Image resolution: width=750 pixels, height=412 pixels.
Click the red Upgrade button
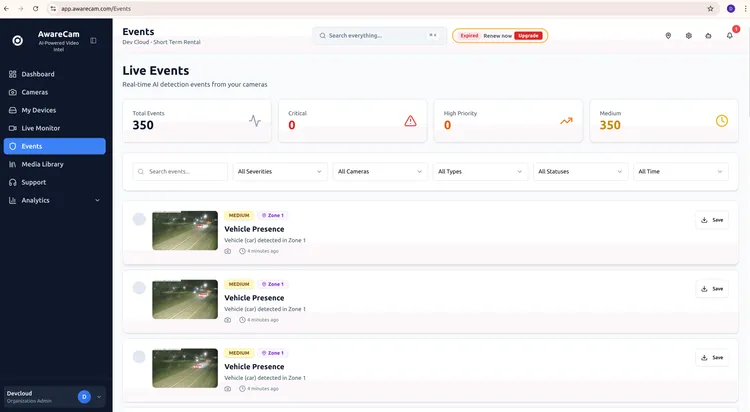(529, 35)
